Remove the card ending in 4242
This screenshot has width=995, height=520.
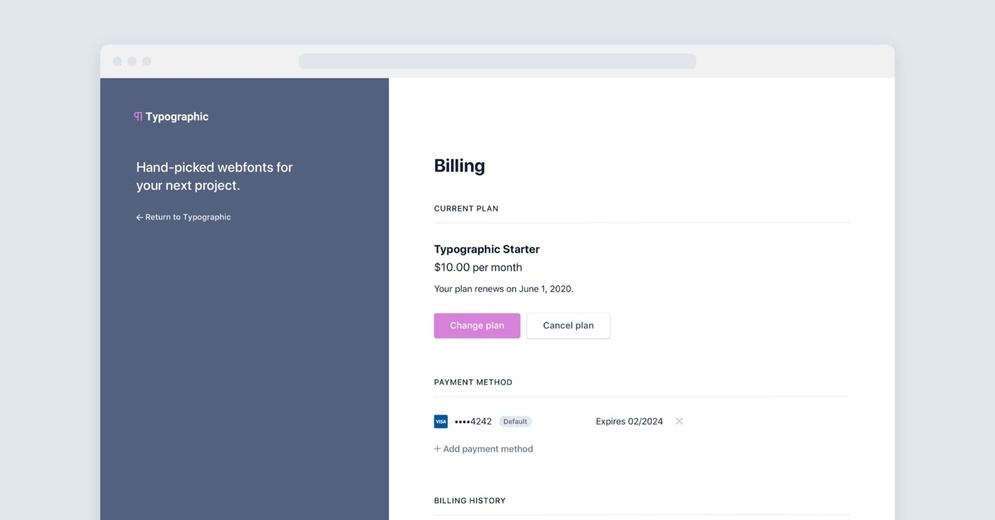click(679, 421)
